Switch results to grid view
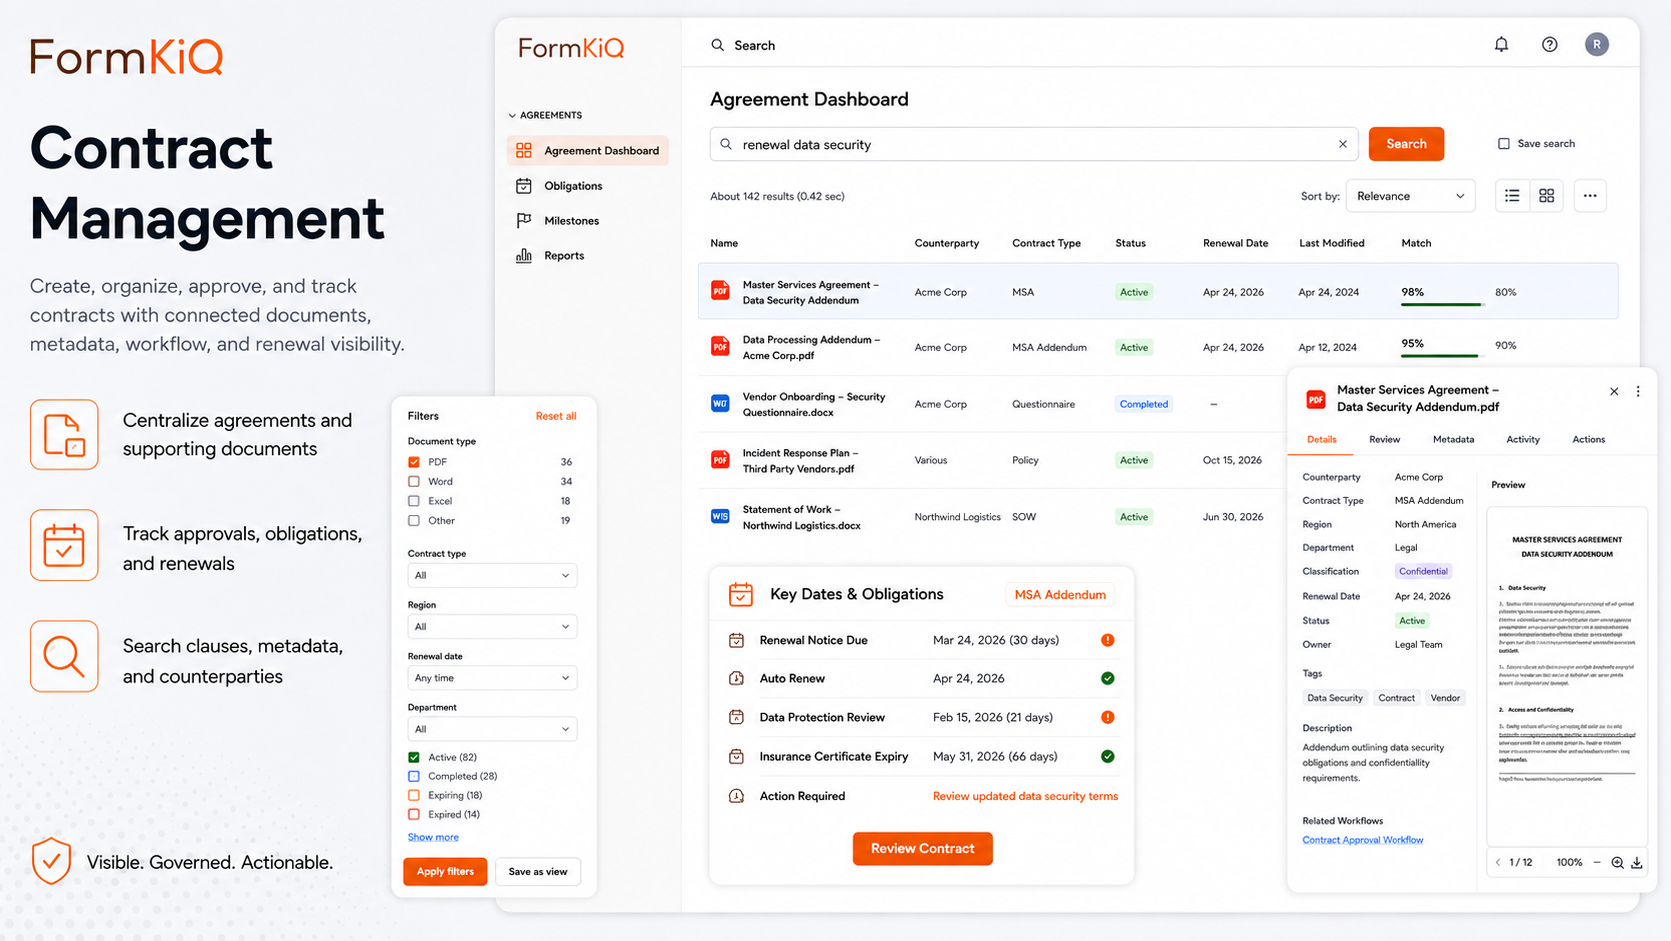The image size is (1671, 941). [x=1547, y=196]
